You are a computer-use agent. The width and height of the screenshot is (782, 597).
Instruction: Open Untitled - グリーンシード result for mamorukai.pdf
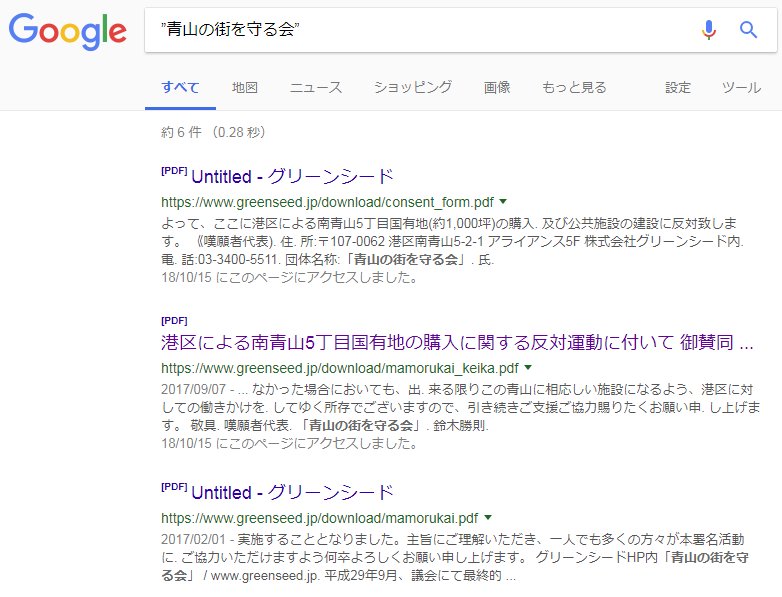coord(292,492)
